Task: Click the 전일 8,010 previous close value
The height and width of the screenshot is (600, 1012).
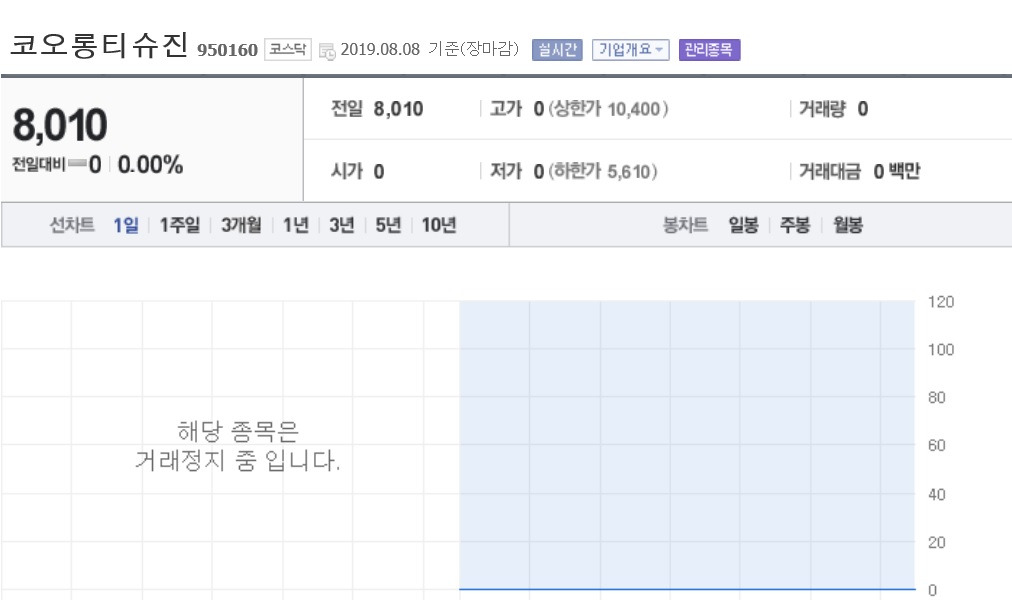Action: 398,109
